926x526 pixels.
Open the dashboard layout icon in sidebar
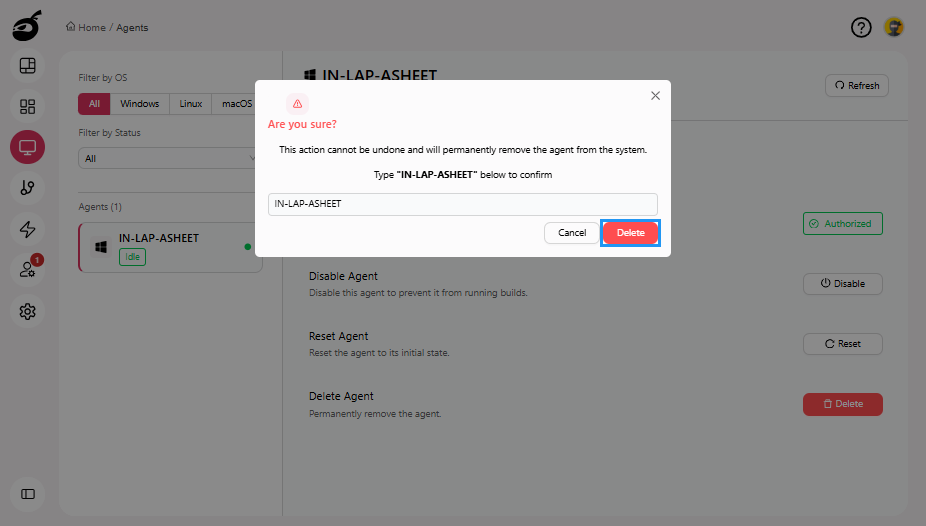pyautogui.click(x=27, y=66)
